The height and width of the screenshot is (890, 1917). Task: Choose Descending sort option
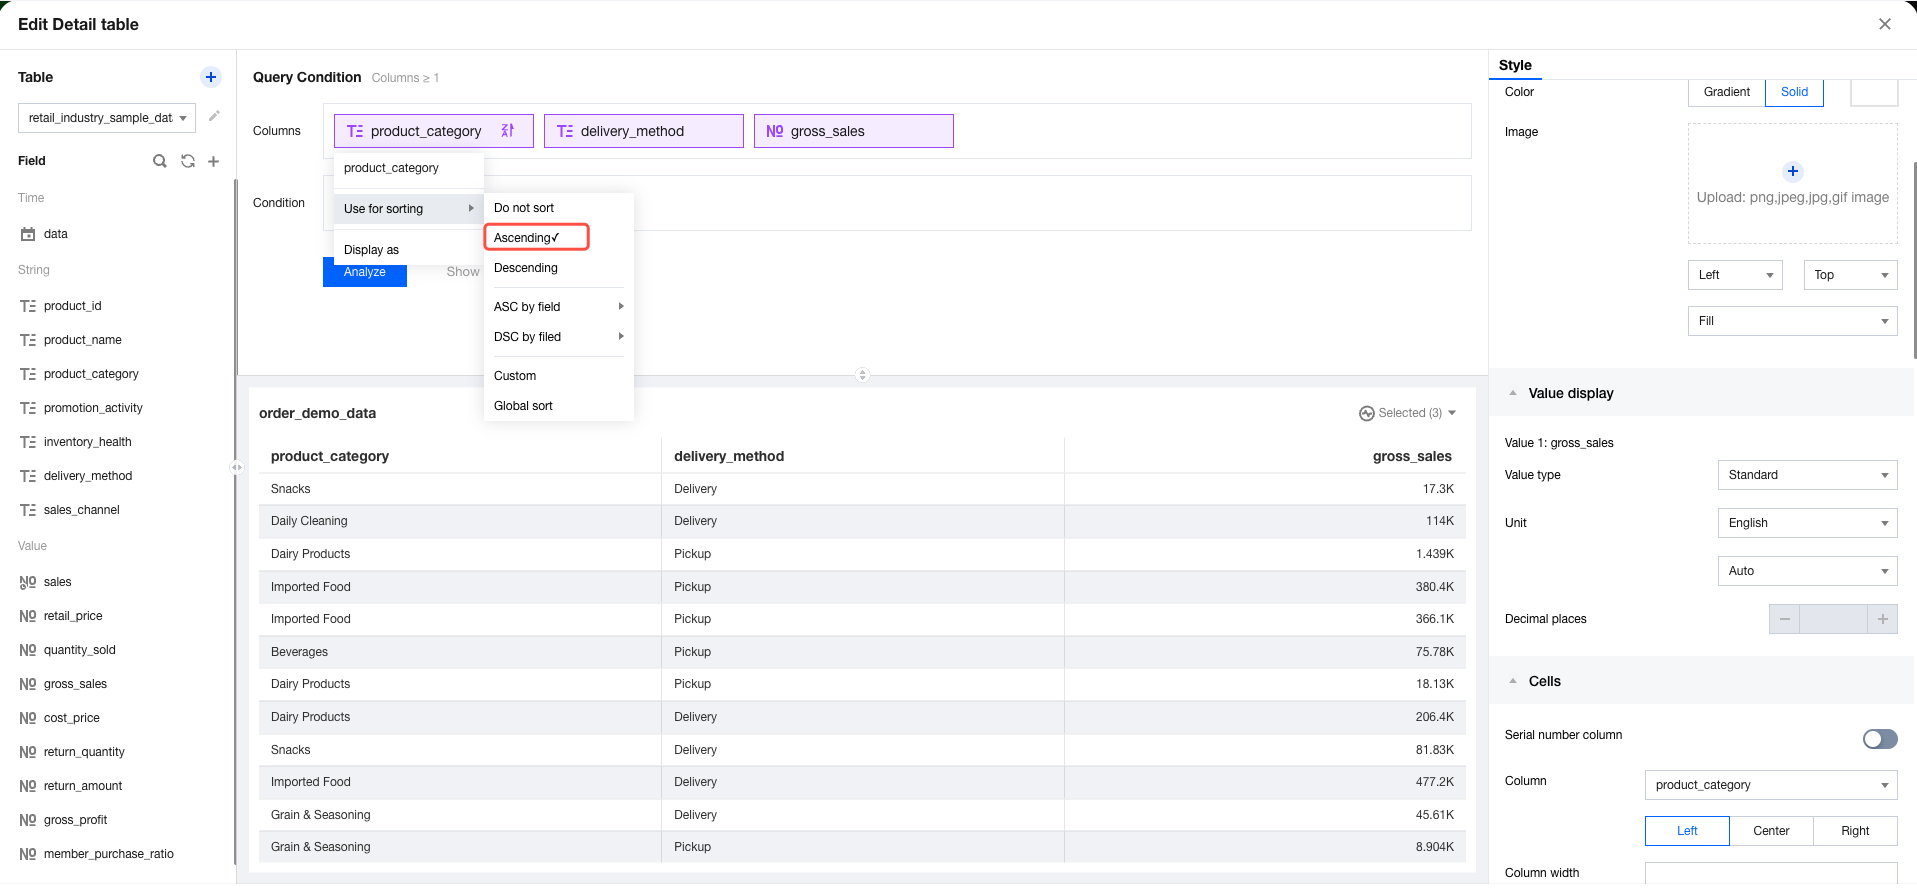click(526, 268)
